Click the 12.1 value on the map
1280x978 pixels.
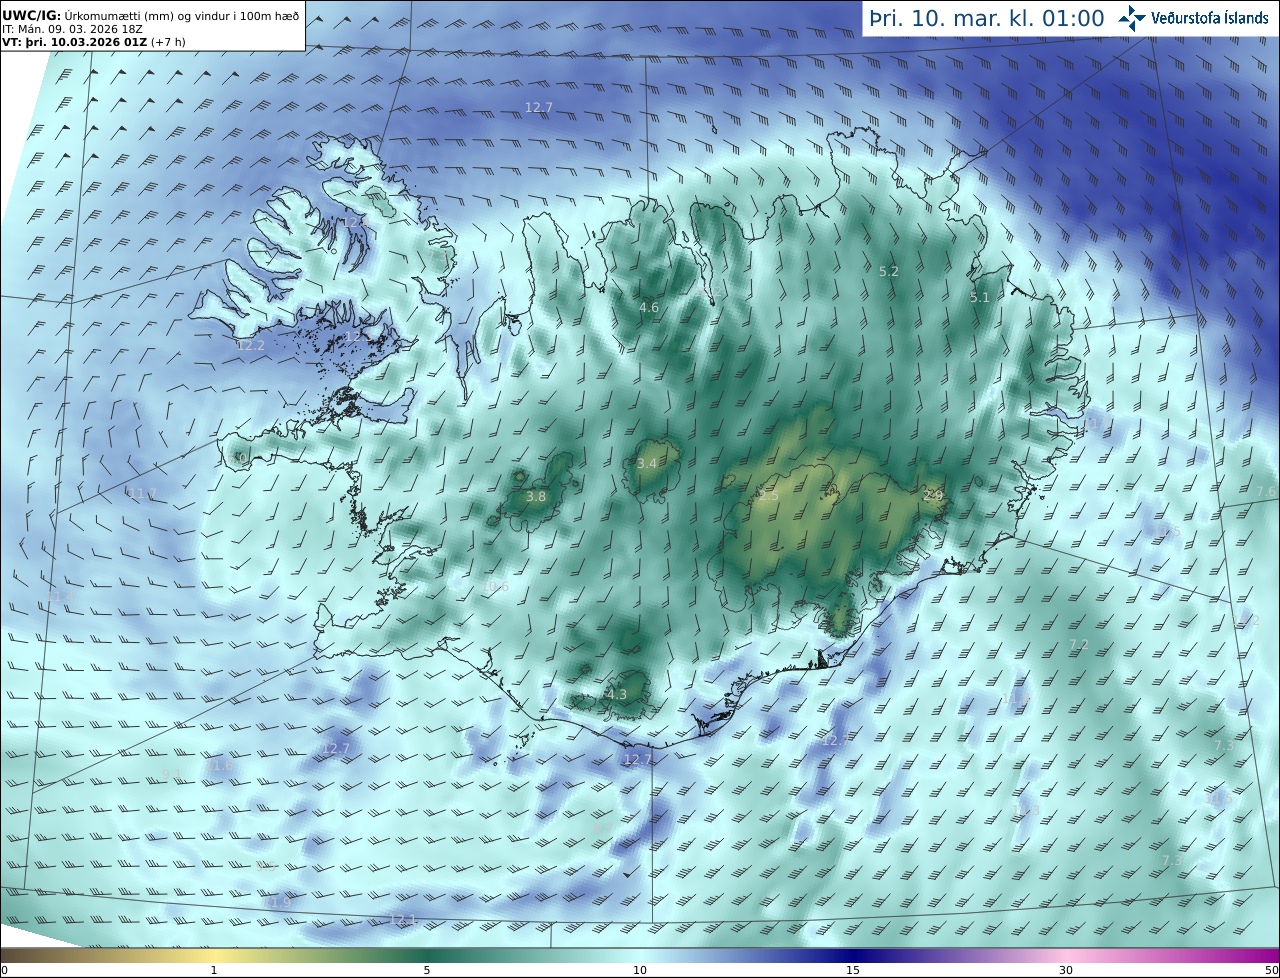tap(402, 919)
